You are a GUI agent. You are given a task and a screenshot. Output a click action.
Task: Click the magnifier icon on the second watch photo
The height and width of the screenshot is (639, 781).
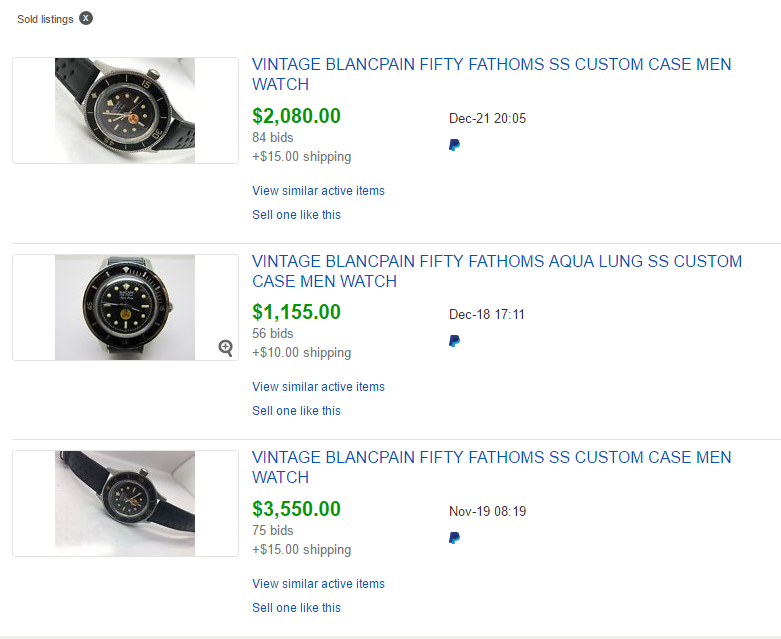(x=226, y=347)
